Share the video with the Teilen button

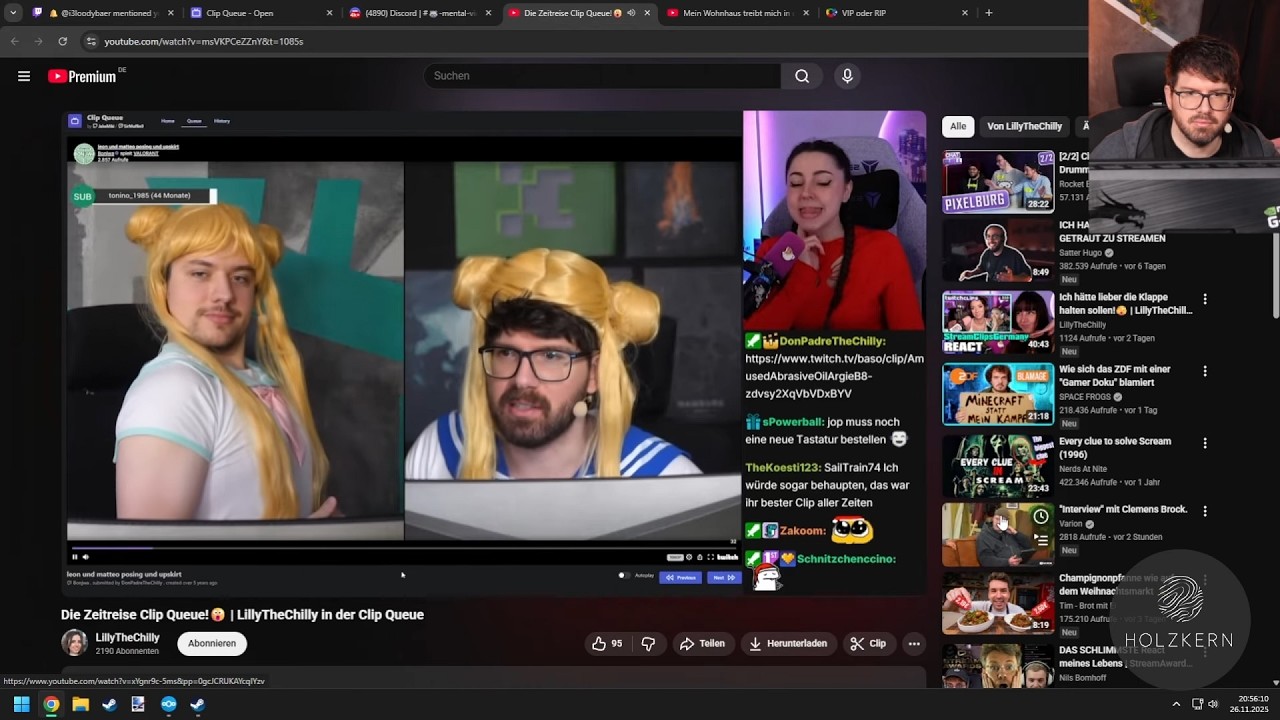pyautogui.click(x=702, y=644)
